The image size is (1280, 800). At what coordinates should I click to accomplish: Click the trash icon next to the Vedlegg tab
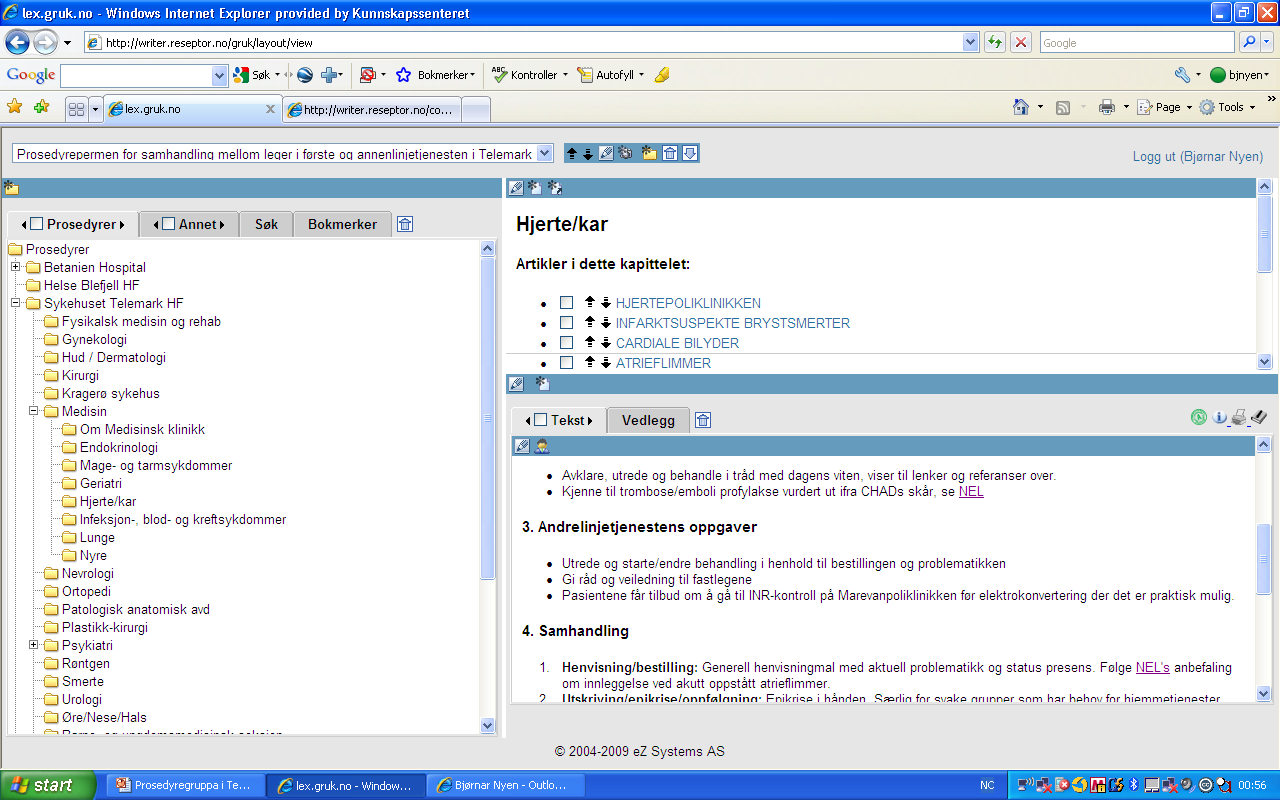(x=702, y=420)
